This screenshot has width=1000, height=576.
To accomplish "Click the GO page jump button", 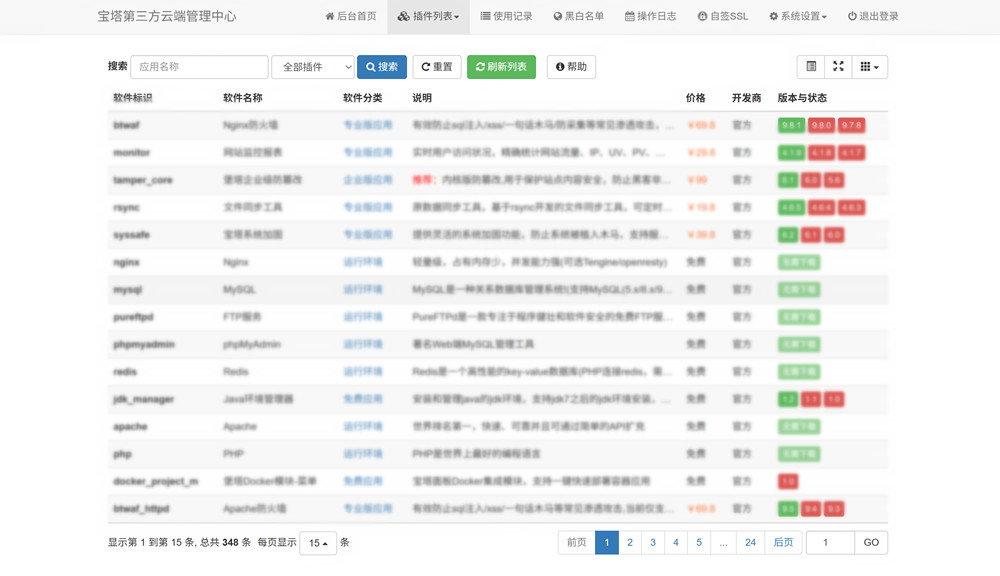I will [871, 543].
